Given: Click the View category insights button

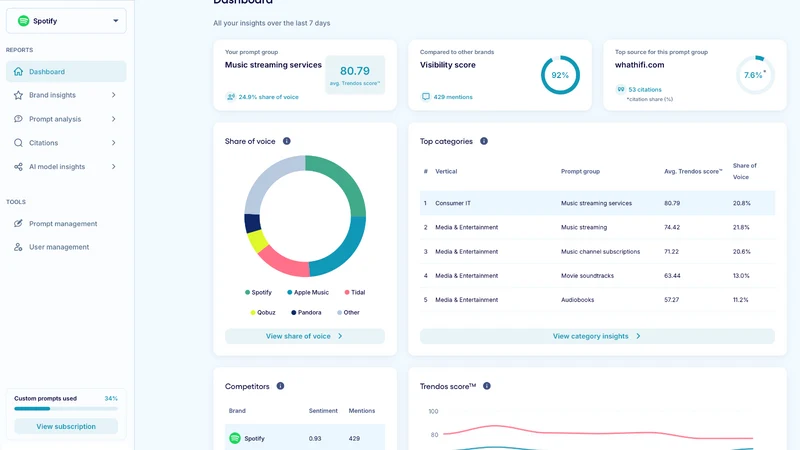Looking at the screenshot, I should pos(597,336).
